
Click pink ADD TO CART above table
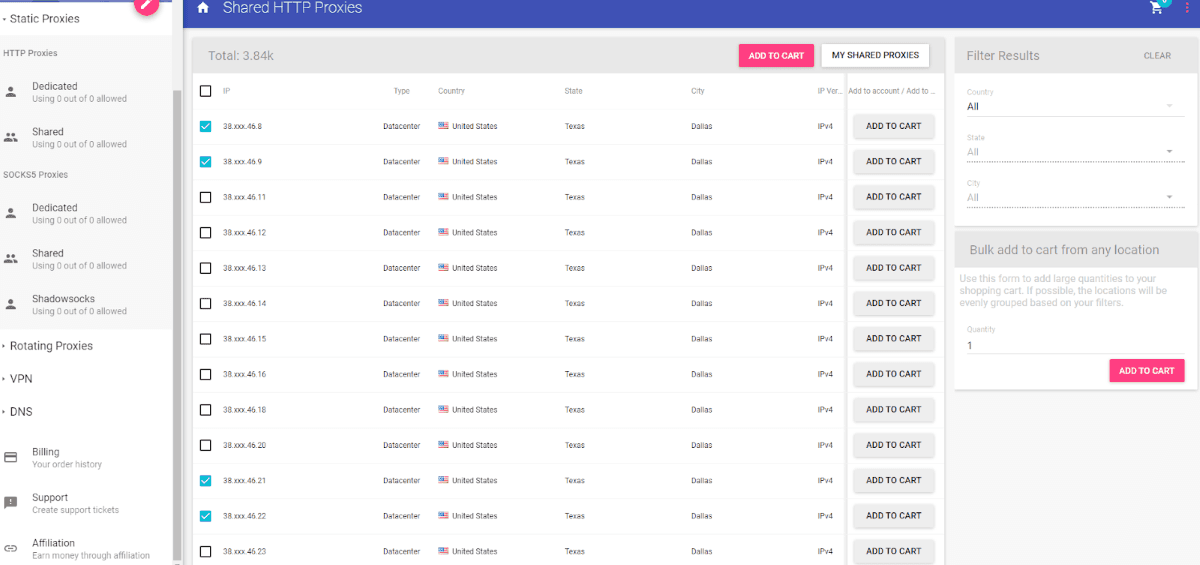776,56
